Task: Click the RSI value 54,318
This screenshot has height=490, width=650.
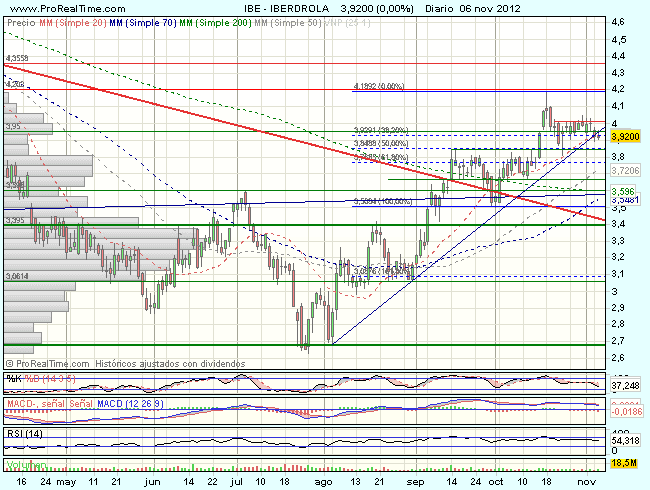Action: tap(626, 440)
